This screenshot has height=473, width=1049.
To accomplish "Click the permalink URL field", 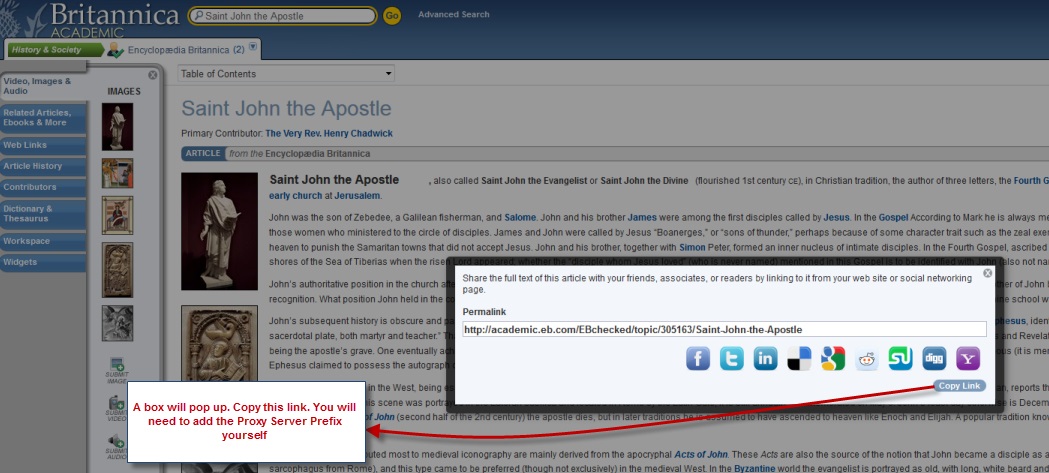I will point(724,329).
